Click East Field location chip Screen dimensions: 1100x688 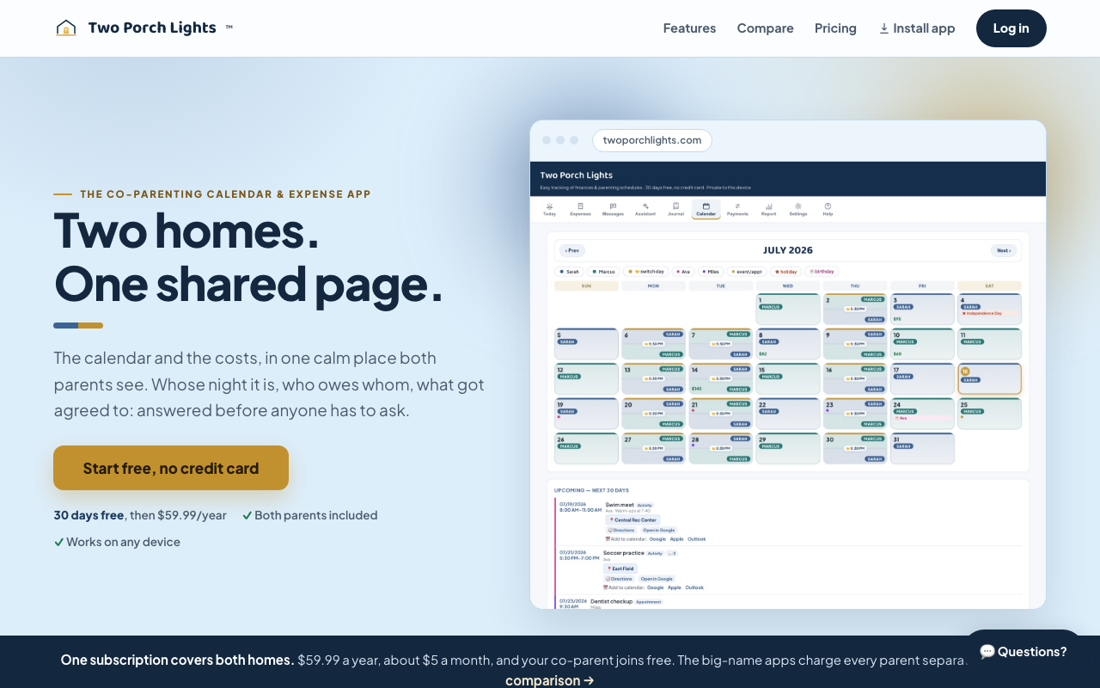622,569
